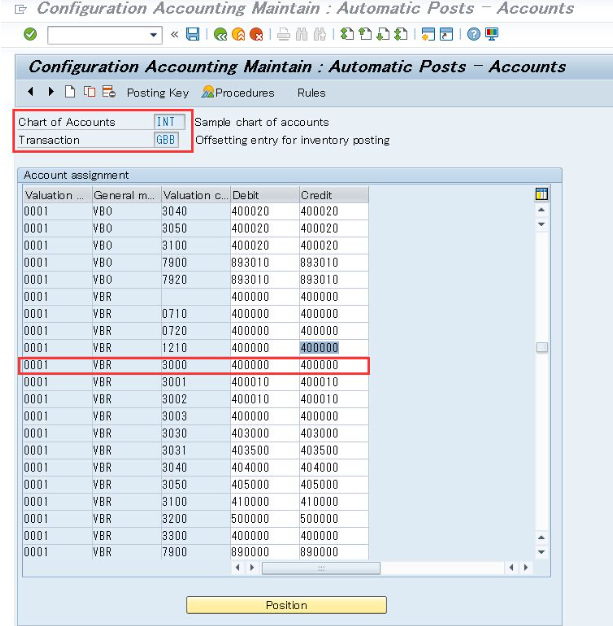613x626 pixels.
Task: Click Debit 403500 in VBR 3031 row
Action: (265, 450)
